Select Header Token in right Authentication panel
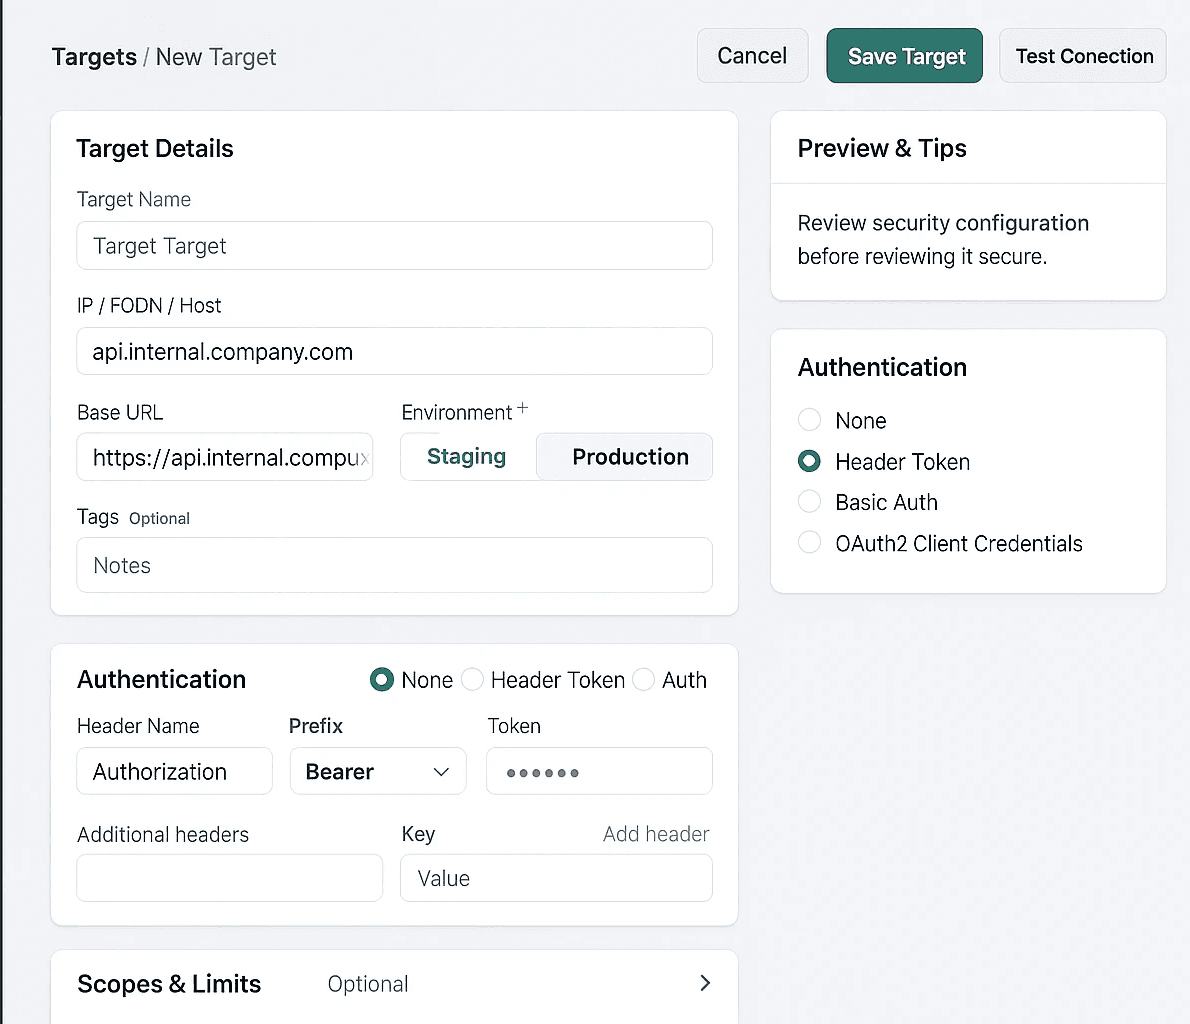 point(810,461)
